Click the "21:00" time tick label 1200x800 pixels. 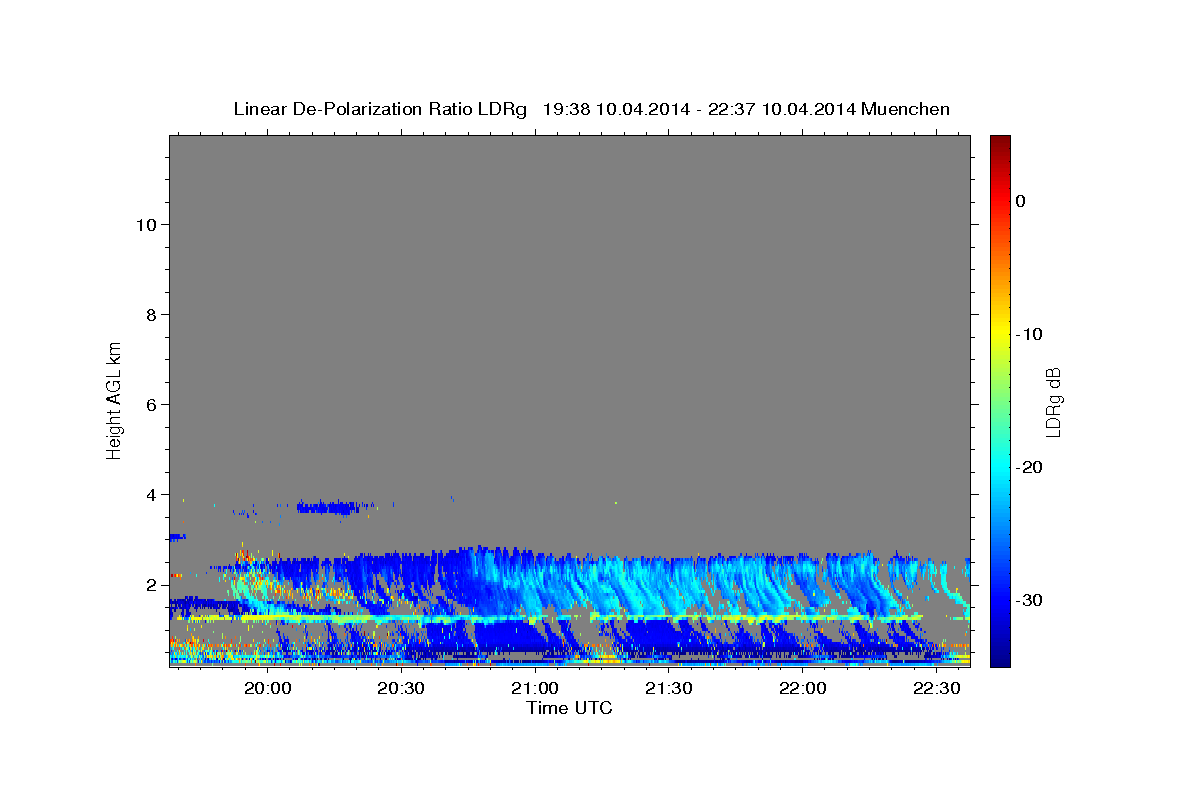[535, 688]
